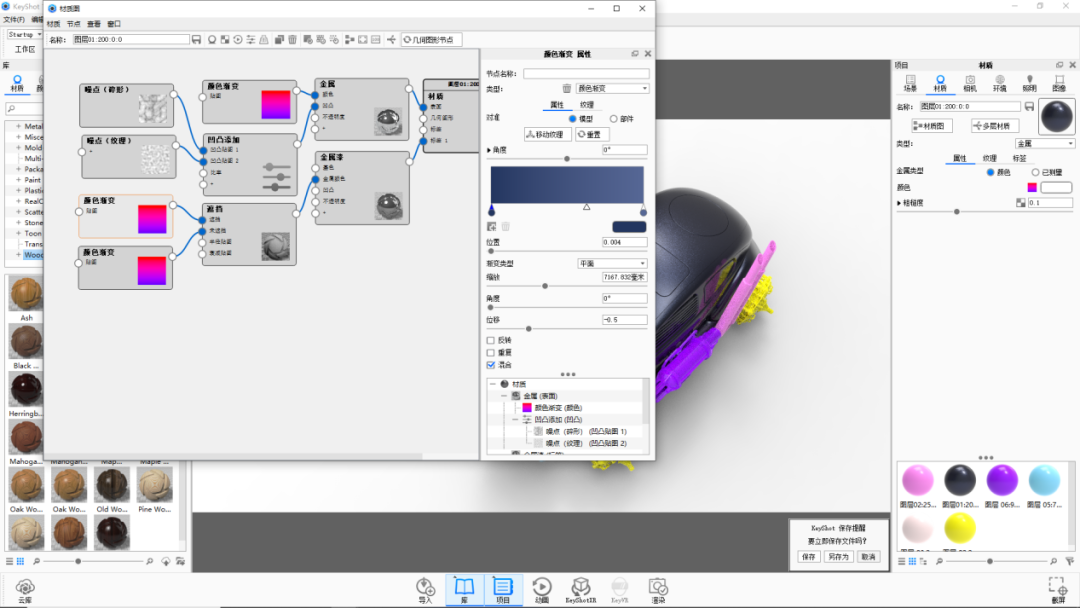Click the 重置 reset button
The height and width of the screenshot is (608, 1080).
click(592, 134)
